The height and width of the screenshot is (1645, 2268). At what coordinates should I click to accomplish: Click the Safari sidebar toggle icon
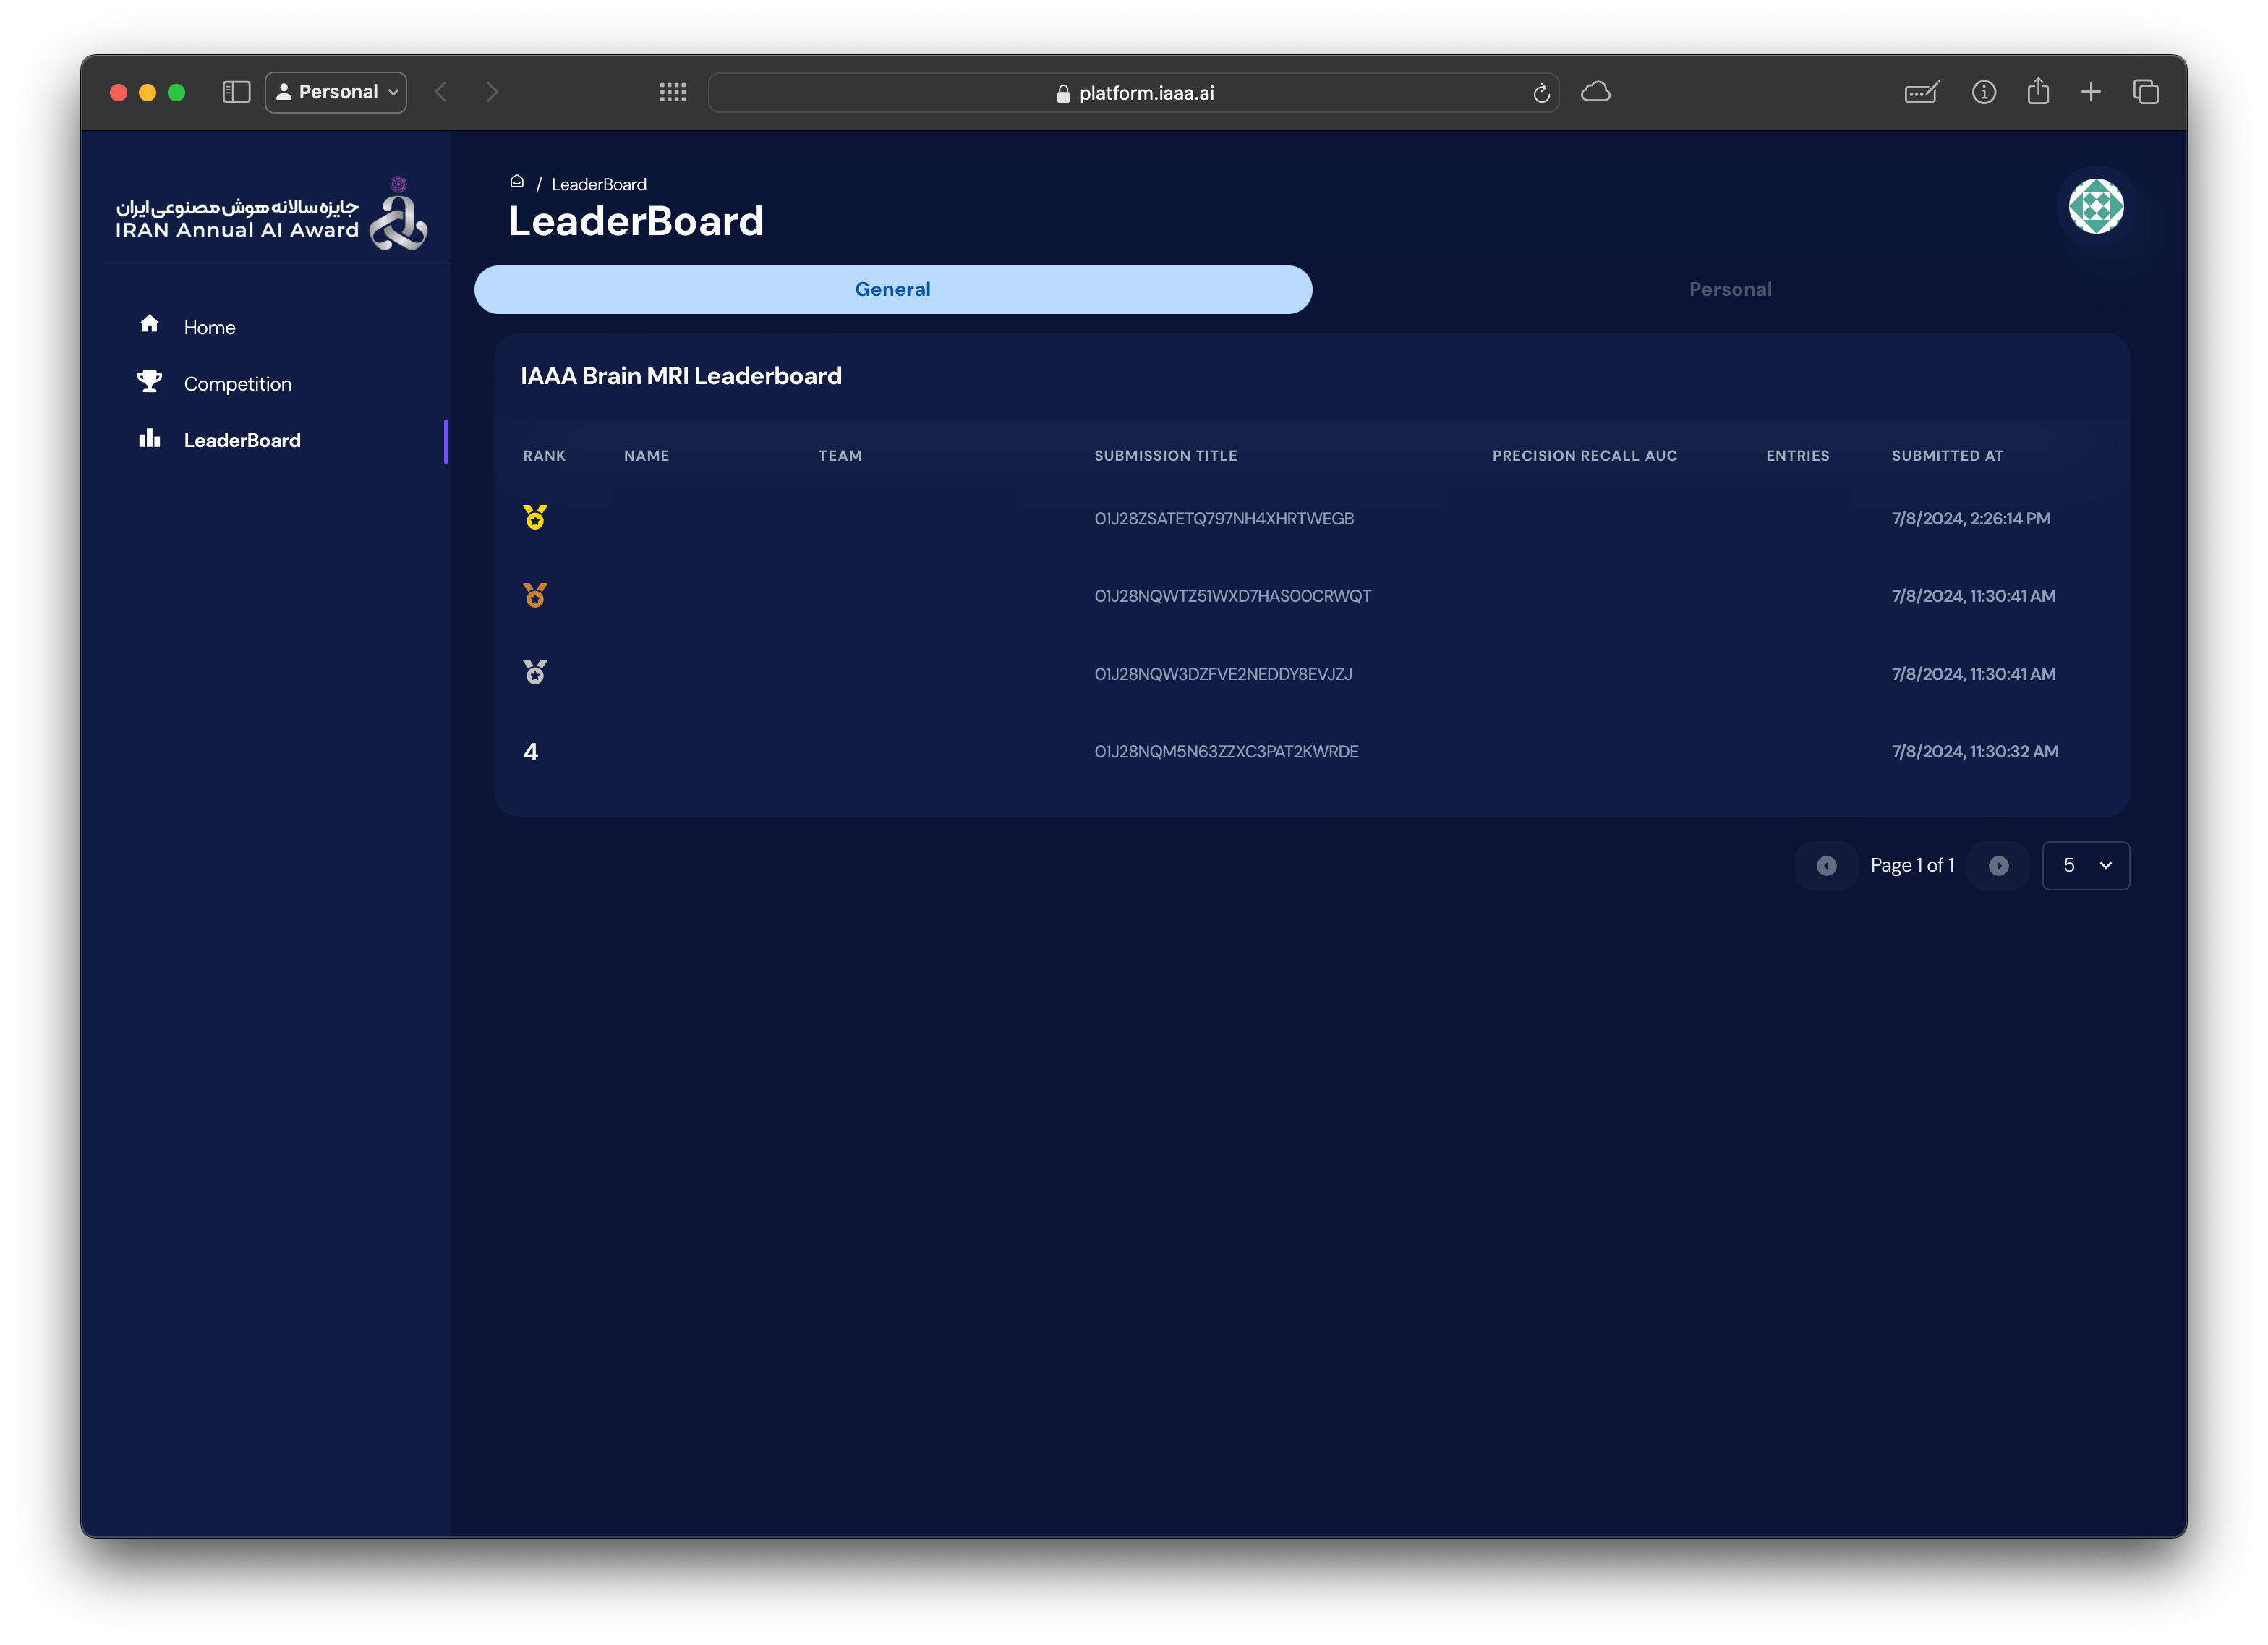pyautogui.click(x=236, y=92)
